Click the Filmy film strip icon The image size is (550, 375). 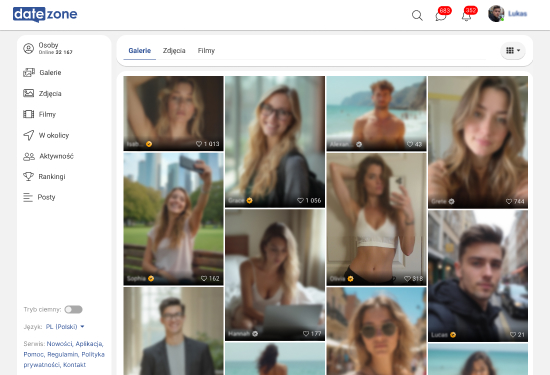coord(28,114)
